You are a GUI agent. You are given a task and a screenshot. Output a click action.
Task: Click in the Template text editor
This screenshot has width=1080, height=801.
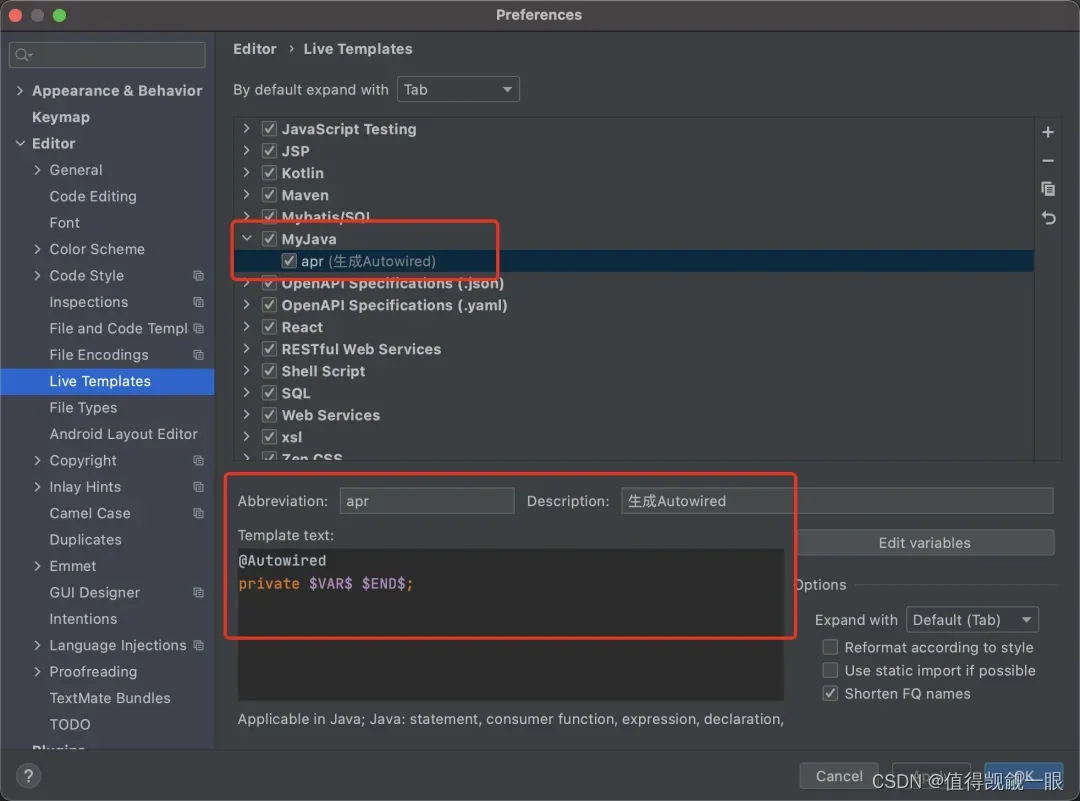point(510,625)
